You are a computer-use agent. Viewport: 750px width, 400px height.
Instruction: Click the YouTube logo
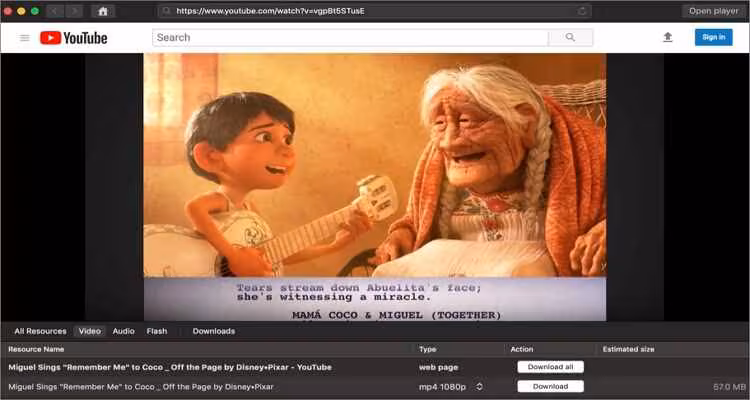pos(73,38)
